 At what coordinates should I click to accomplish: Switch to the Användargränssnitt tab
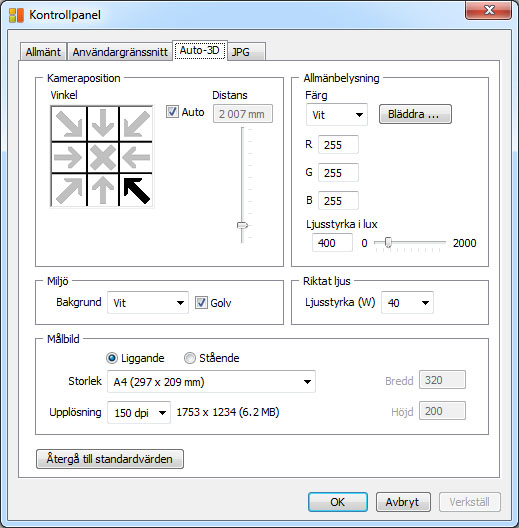click(120, 52)
